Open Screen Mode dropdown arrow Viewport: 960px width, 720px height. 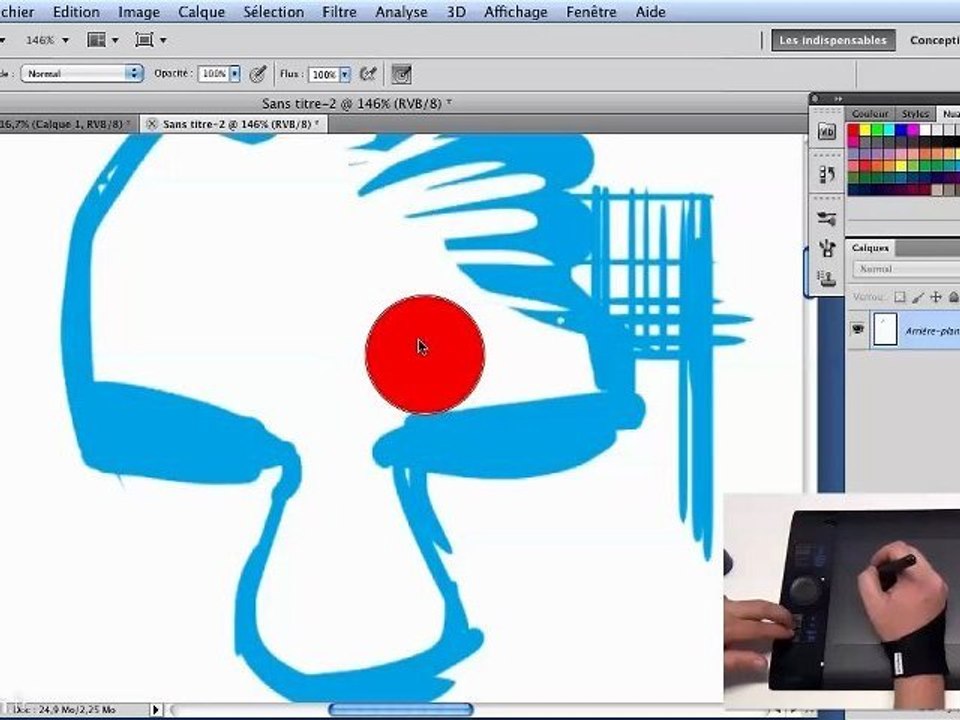pyautogui.click(x=163, y=40)
